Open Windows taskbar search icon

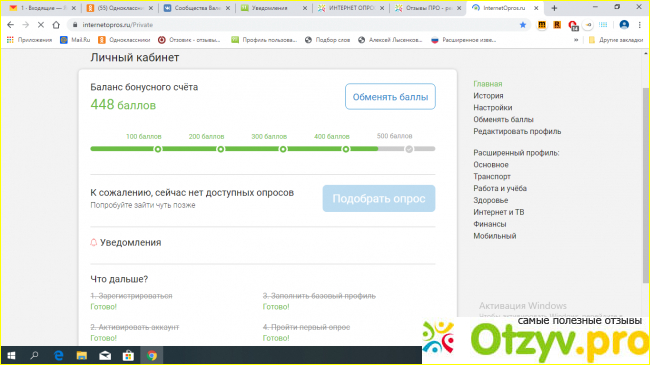coord(34,355)
